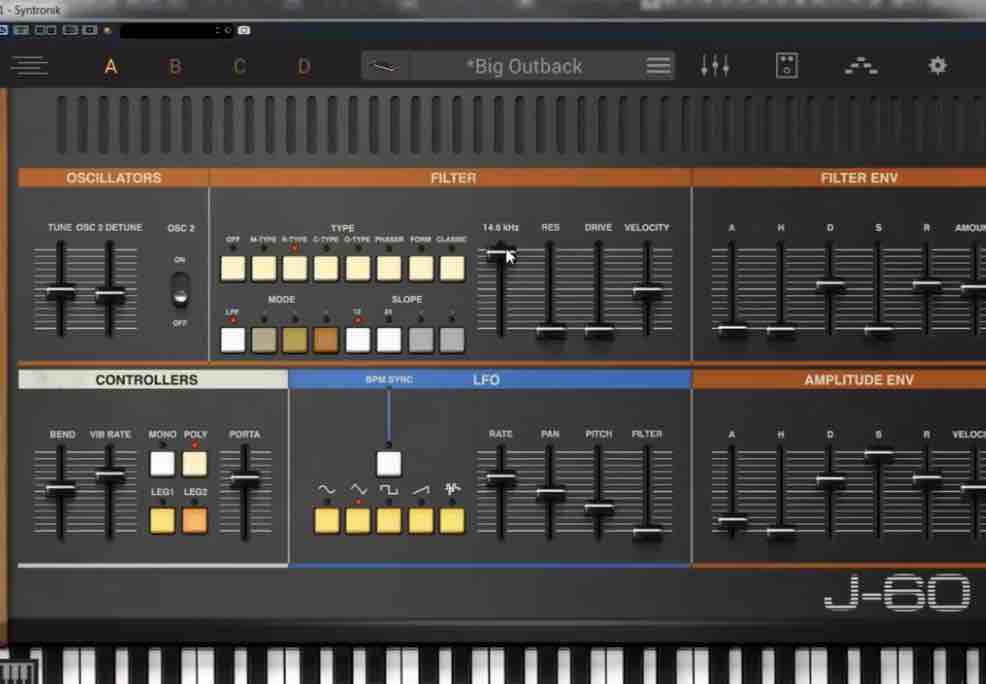Click the filter VELOCITY slider handle

pos(647,291)
